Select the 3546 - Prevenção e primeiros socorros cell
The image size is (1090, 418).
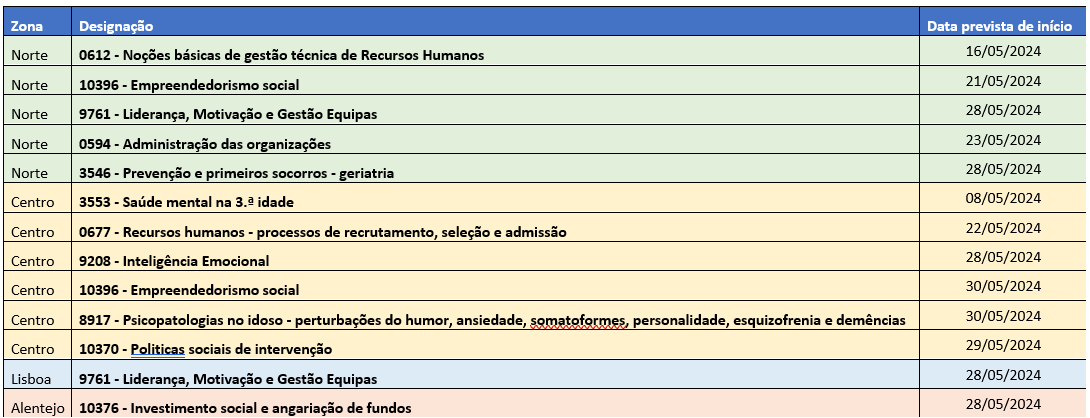(x=496, y=169)
